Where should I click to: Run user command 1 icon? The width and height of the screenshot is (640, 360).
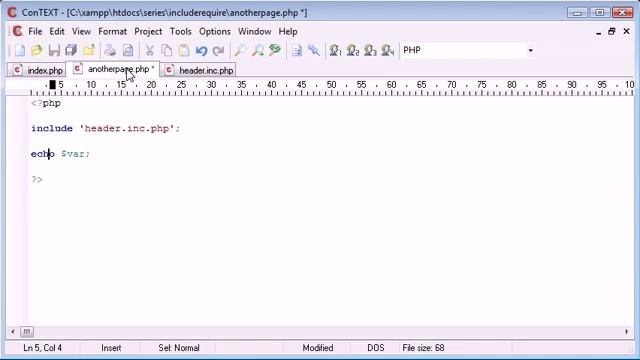coord(335,50)
